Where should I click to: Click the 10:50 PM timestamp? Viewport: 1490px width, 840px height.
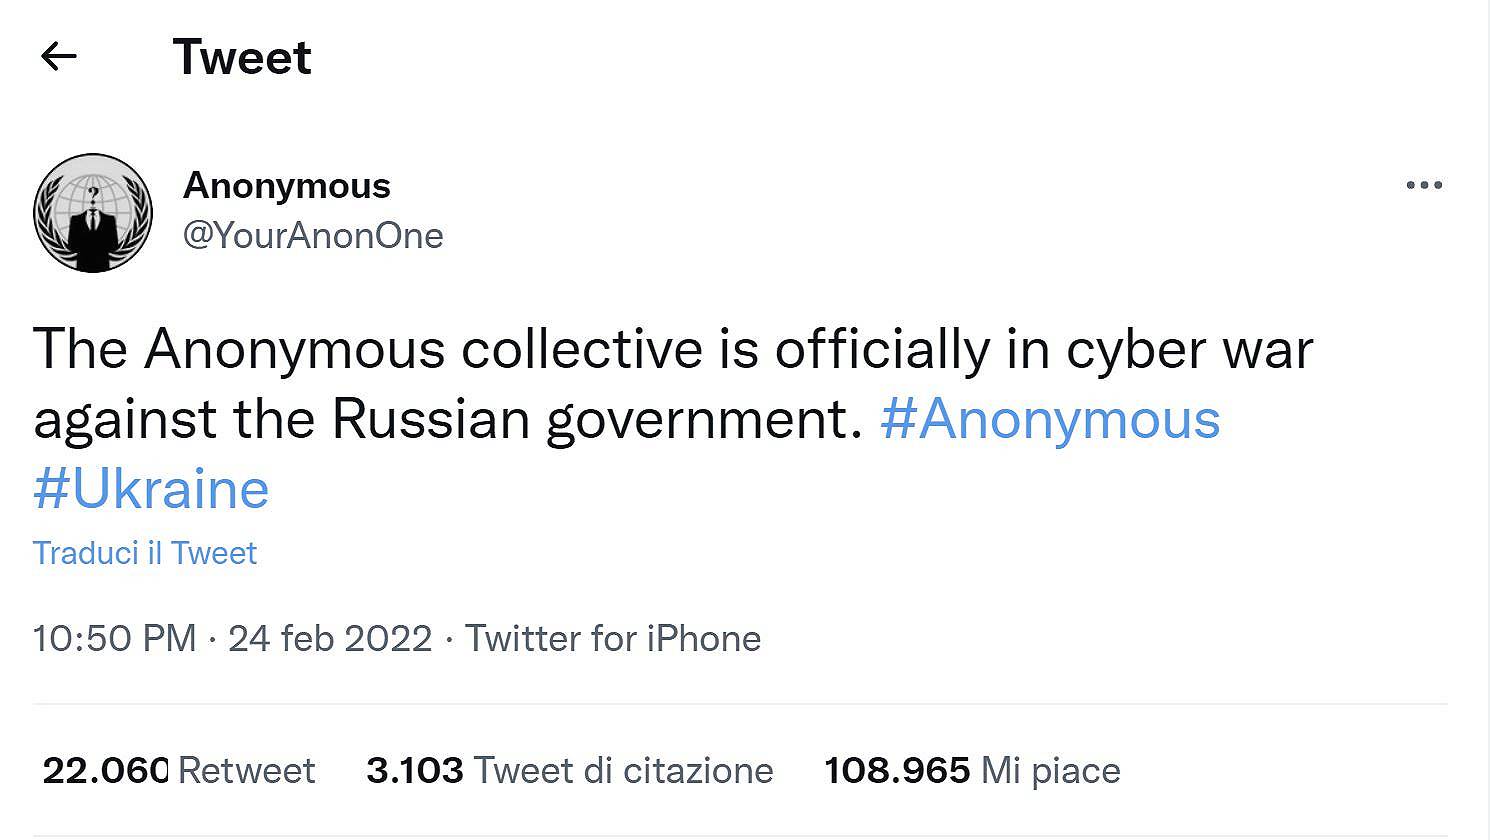pos(115,638)
